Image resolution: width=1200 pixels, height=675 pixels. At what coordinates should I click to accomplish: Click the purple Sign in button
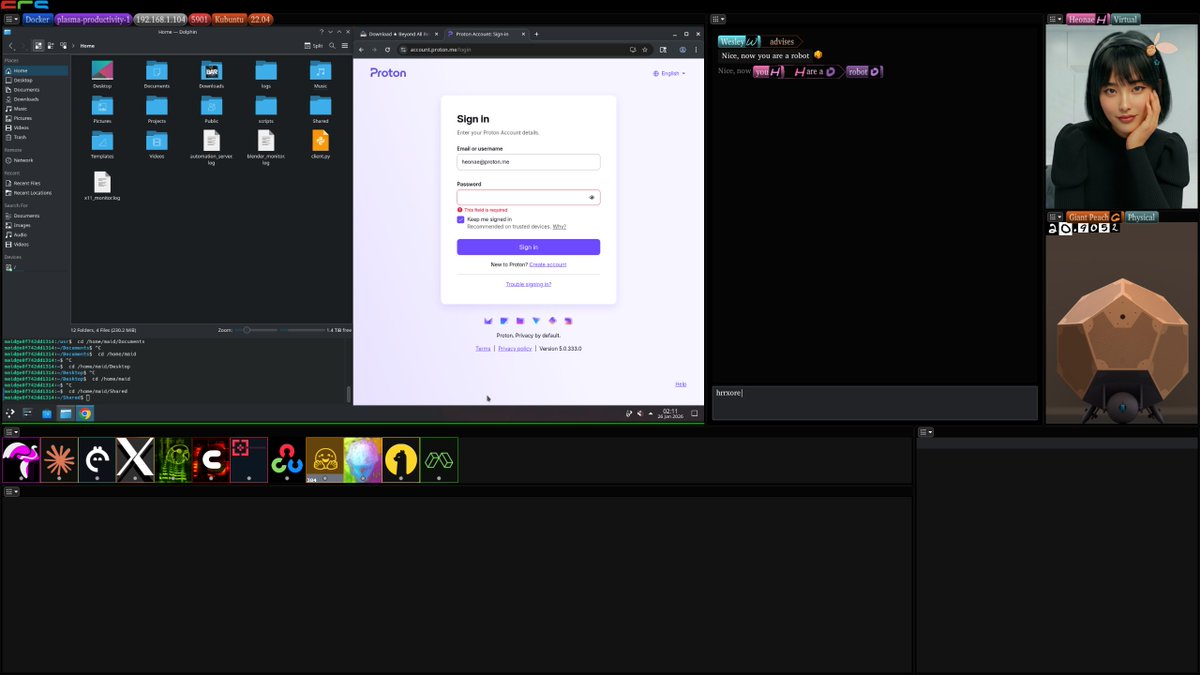[x=528, y=247]
